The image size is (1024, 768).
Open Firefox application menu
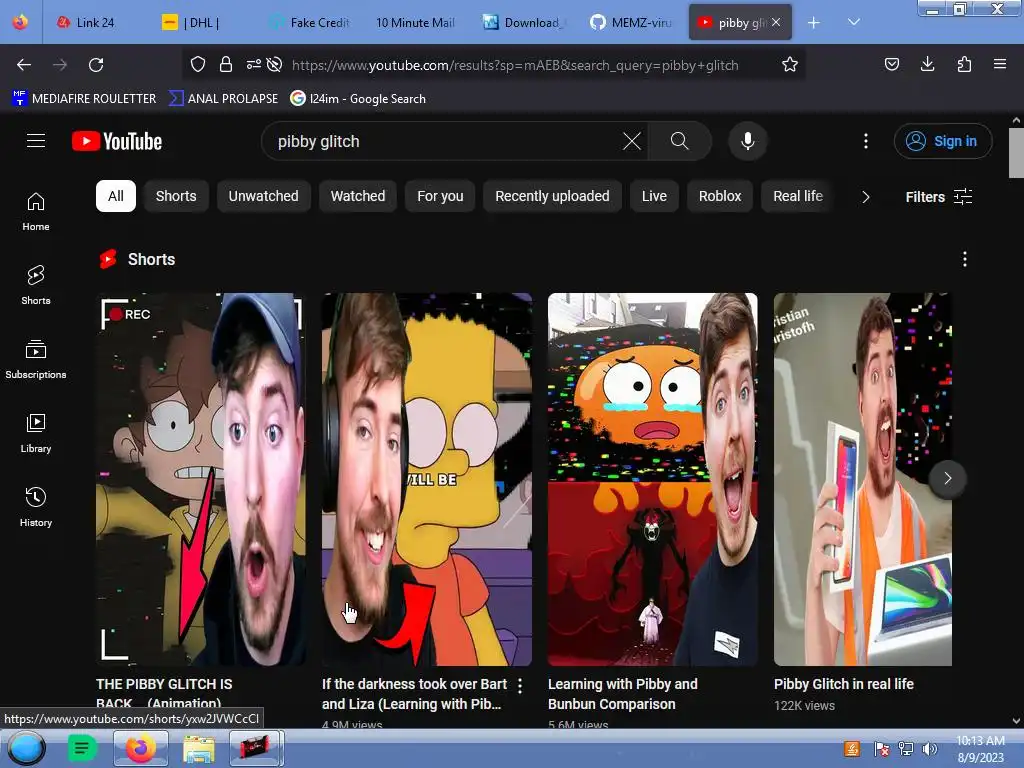1000,64
